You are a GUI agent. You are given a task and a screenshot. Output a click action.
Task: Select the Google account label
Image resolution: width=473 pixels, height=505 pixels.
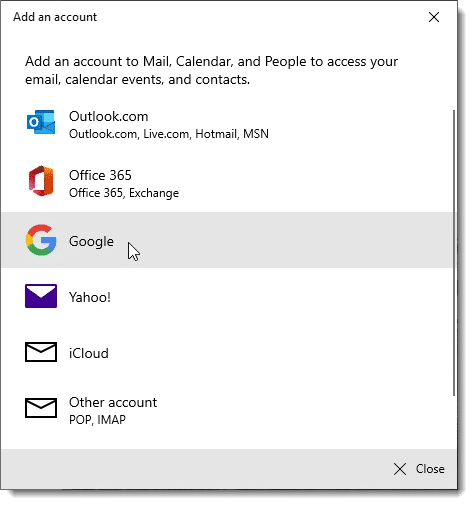(91, 242)
